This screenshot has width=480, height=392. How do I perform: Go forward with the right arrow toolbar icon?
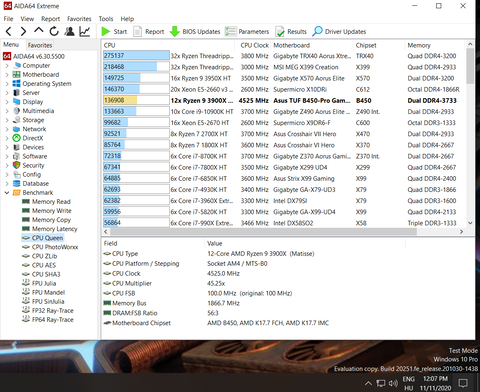(x=23, y=31)
